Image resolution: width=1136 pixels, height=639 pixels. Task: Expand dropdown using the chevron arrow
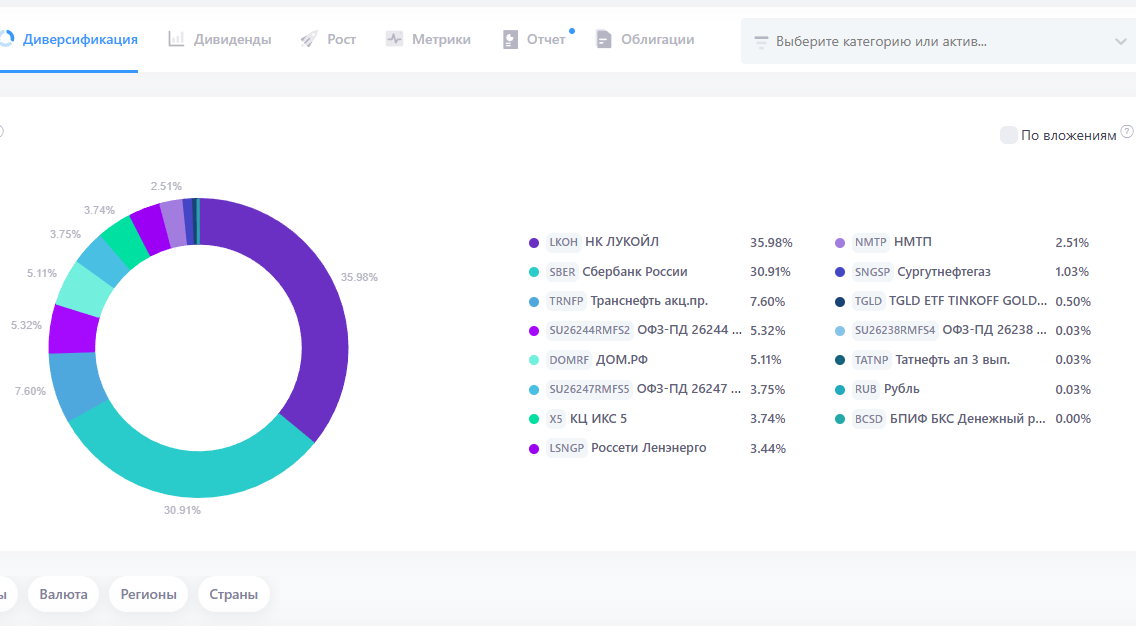(1120, 41)
